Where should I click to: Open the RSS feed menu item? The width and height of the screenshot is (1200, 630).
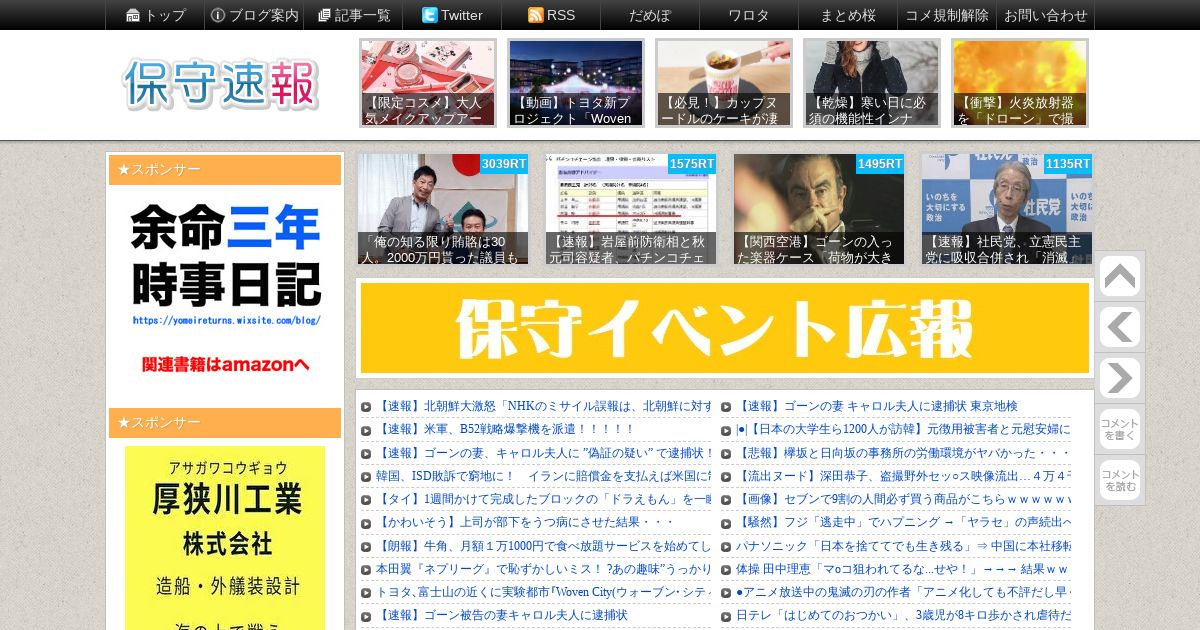(551, 15)
